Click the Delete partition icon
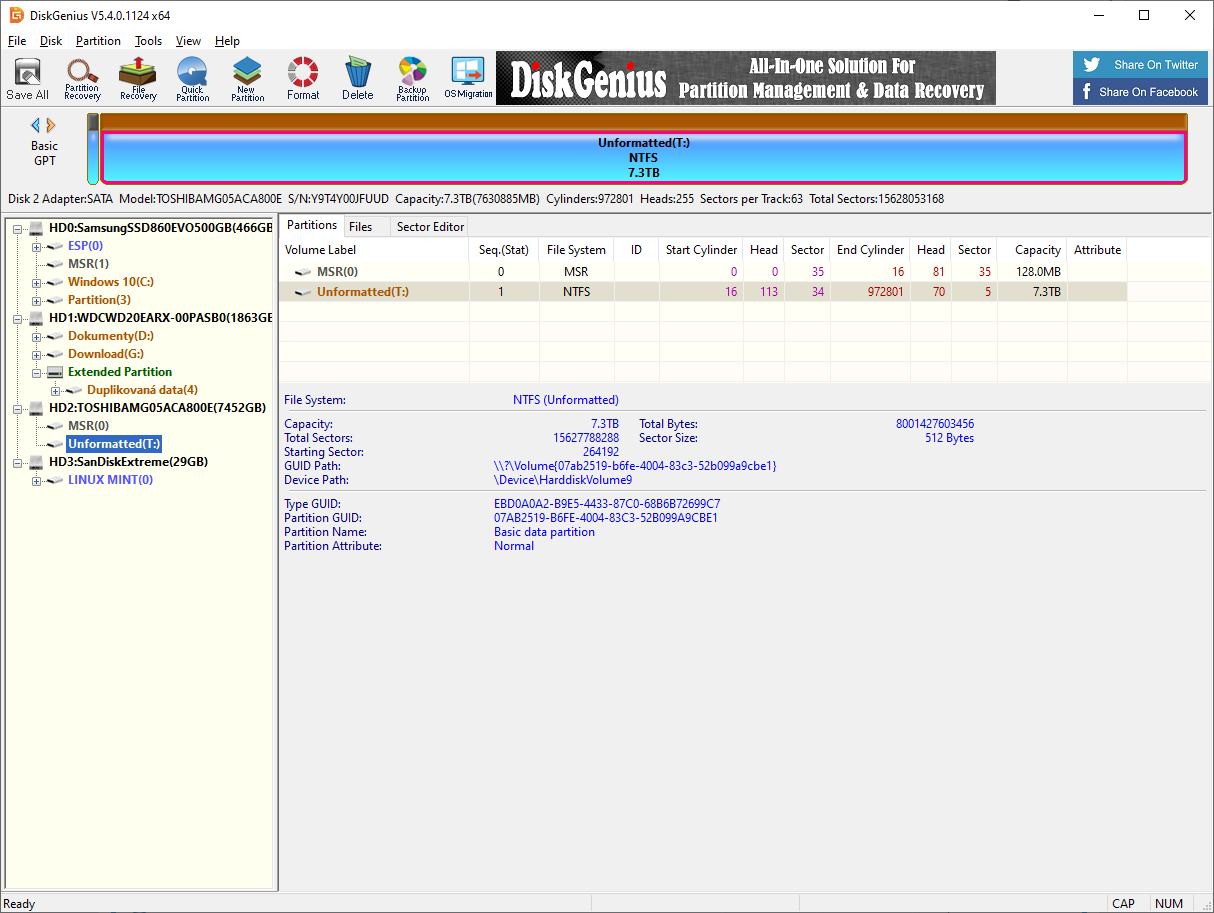 [357, 78]
